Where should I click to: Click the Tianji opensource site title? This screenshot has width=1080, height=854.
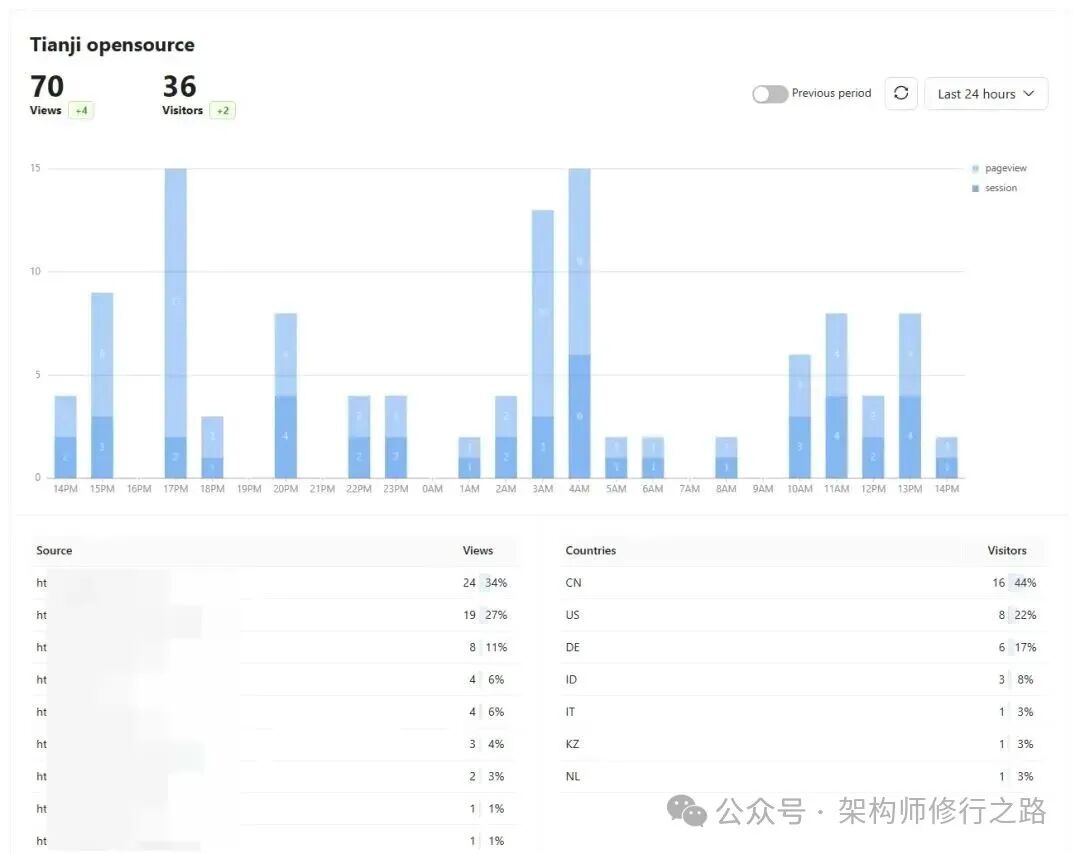pos(112,45)
